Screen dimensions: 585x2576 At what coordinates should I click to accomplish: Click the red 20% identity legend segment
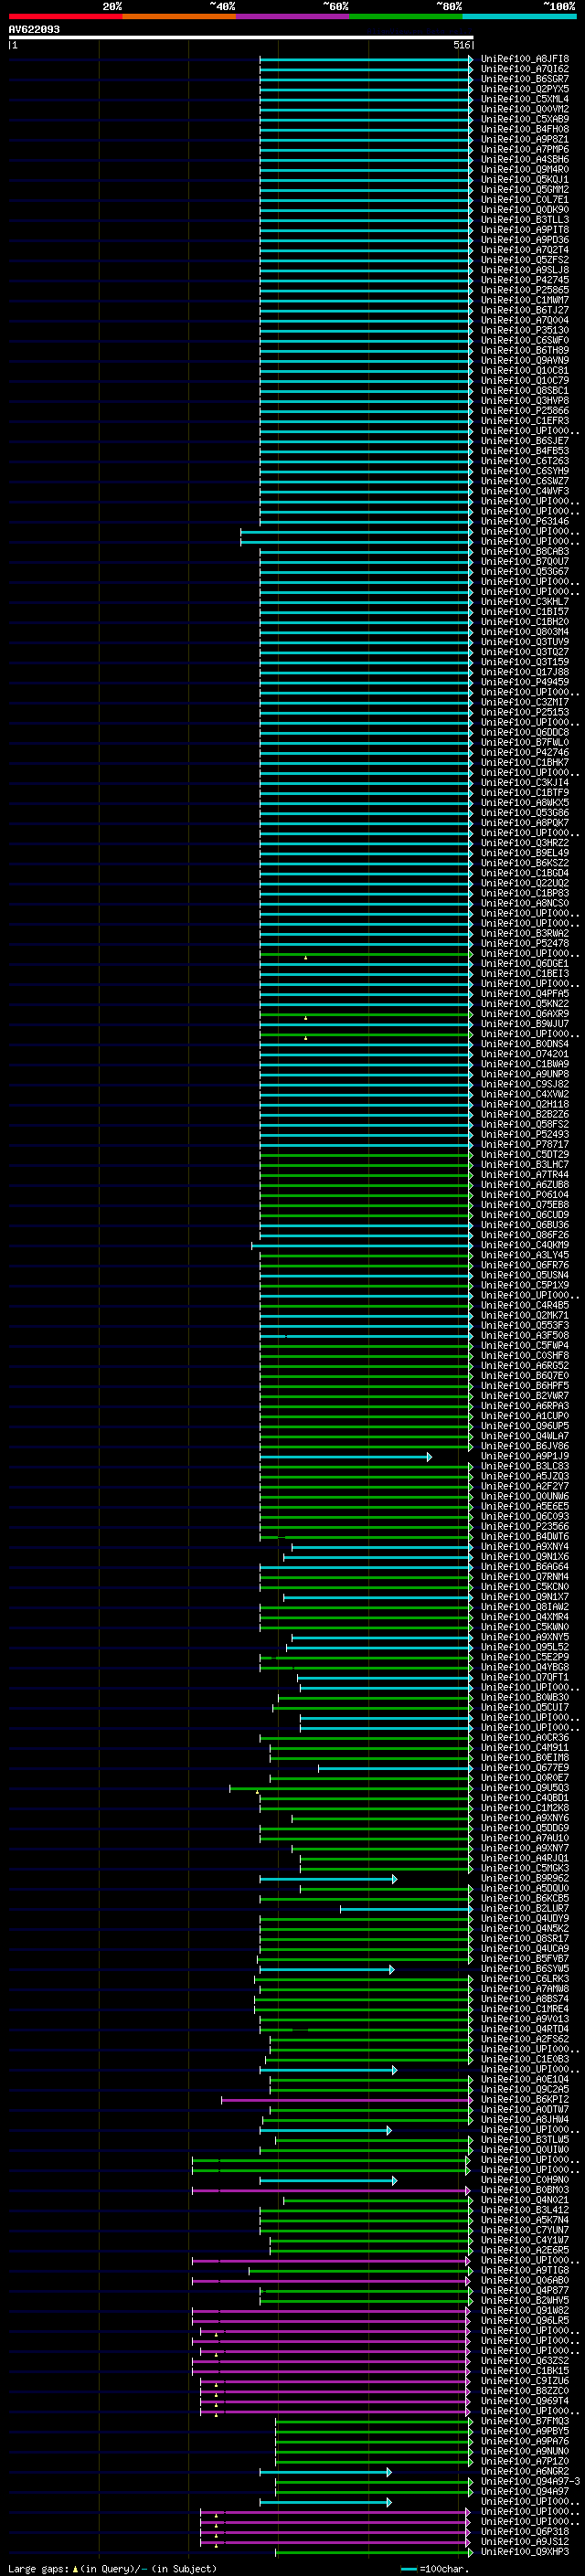[65, 16]
